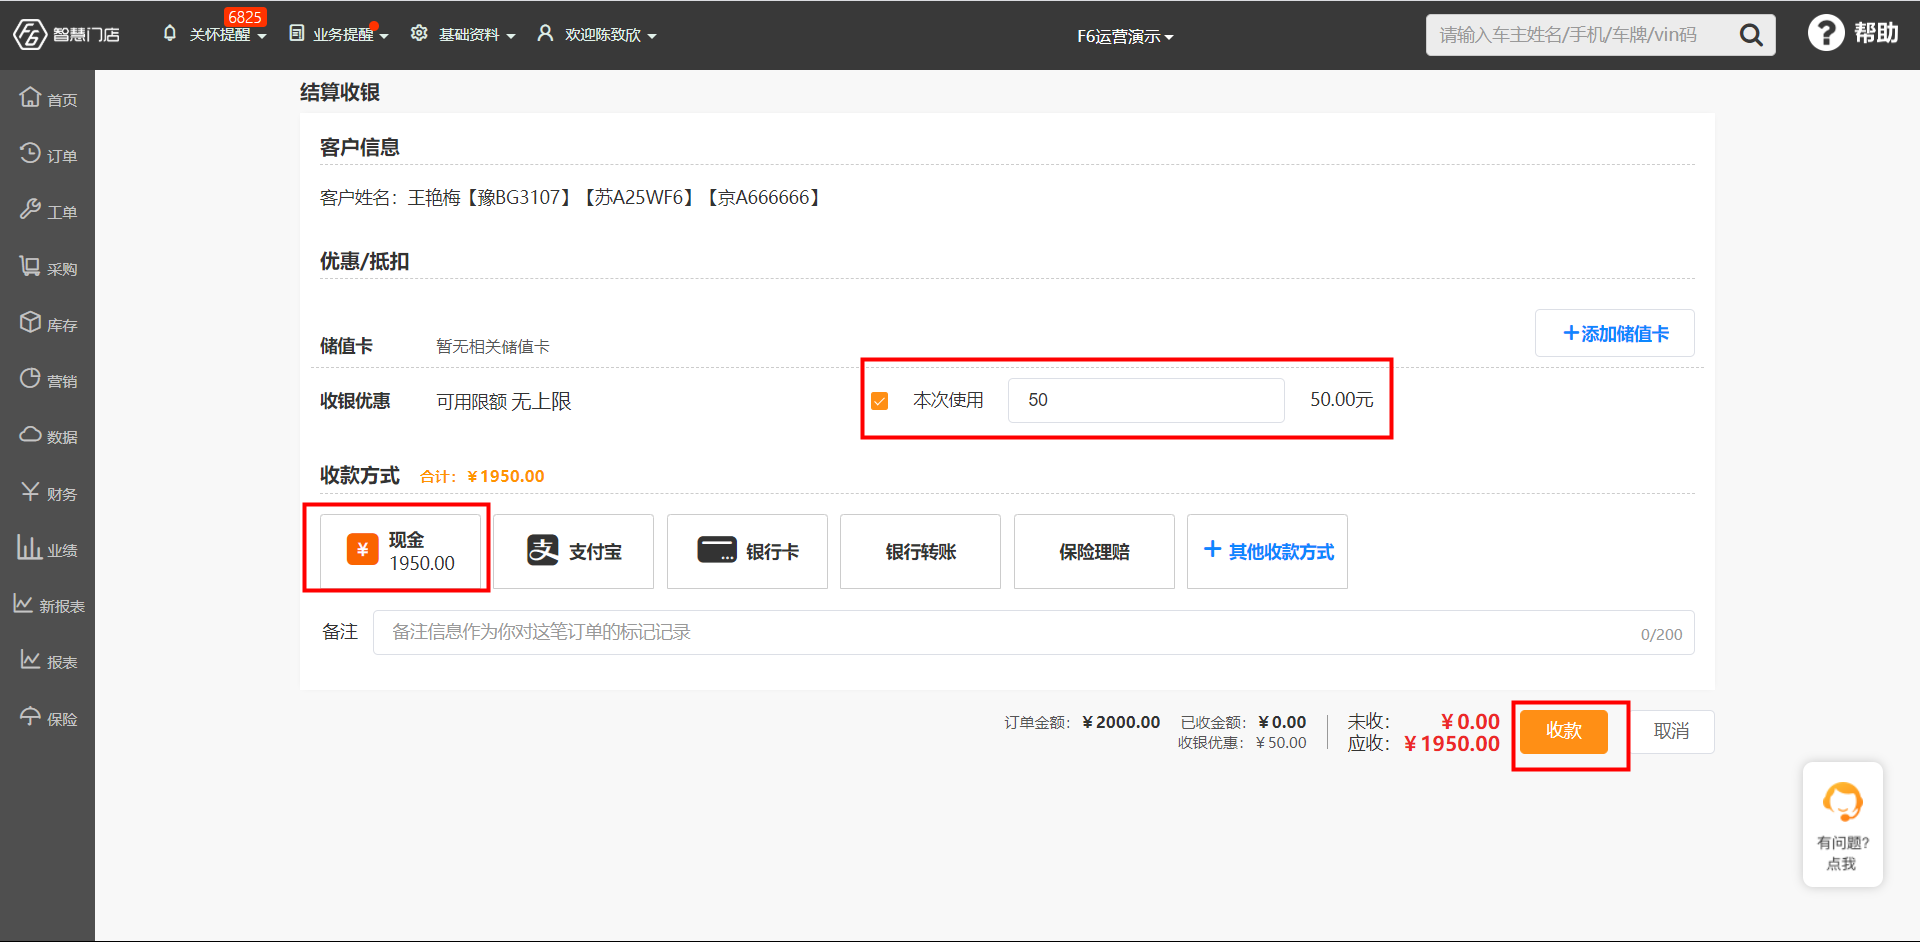This screenshot has width=1920, height=942.
Task: Click the 50.00元 discount value
Action: point(1342,400)
